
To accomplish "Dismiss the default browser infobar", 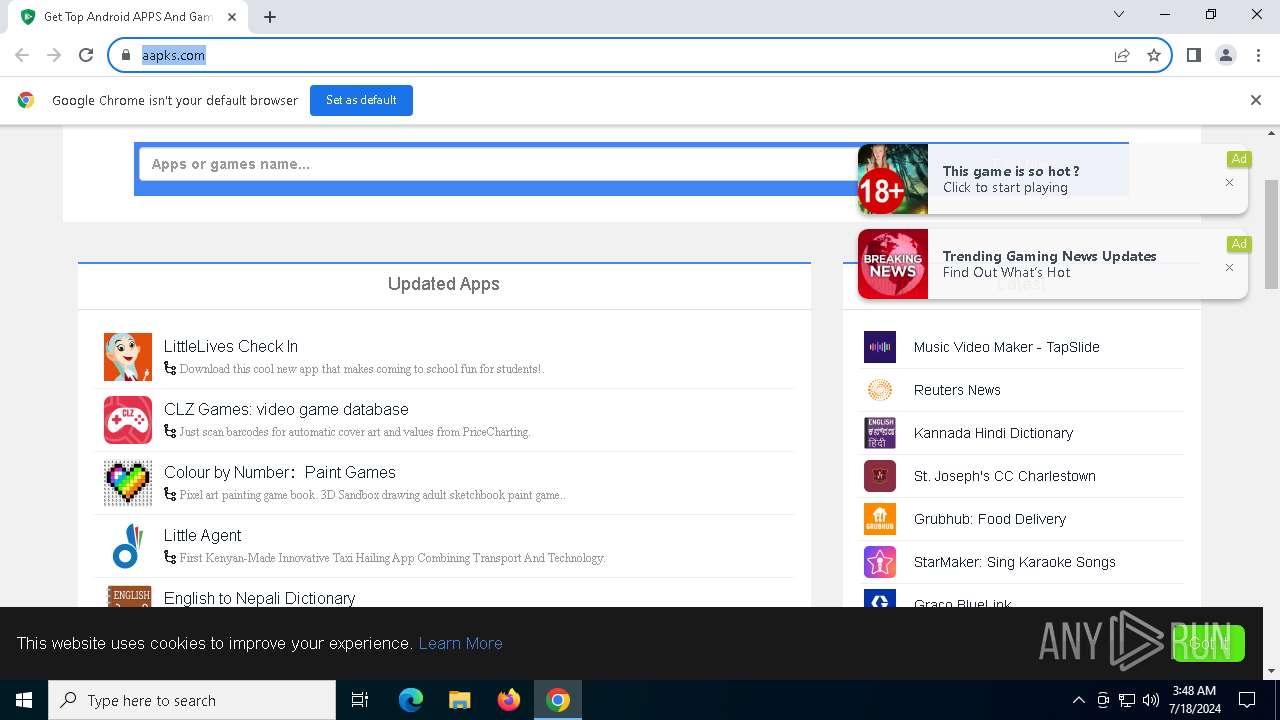I will [1256, 100].
